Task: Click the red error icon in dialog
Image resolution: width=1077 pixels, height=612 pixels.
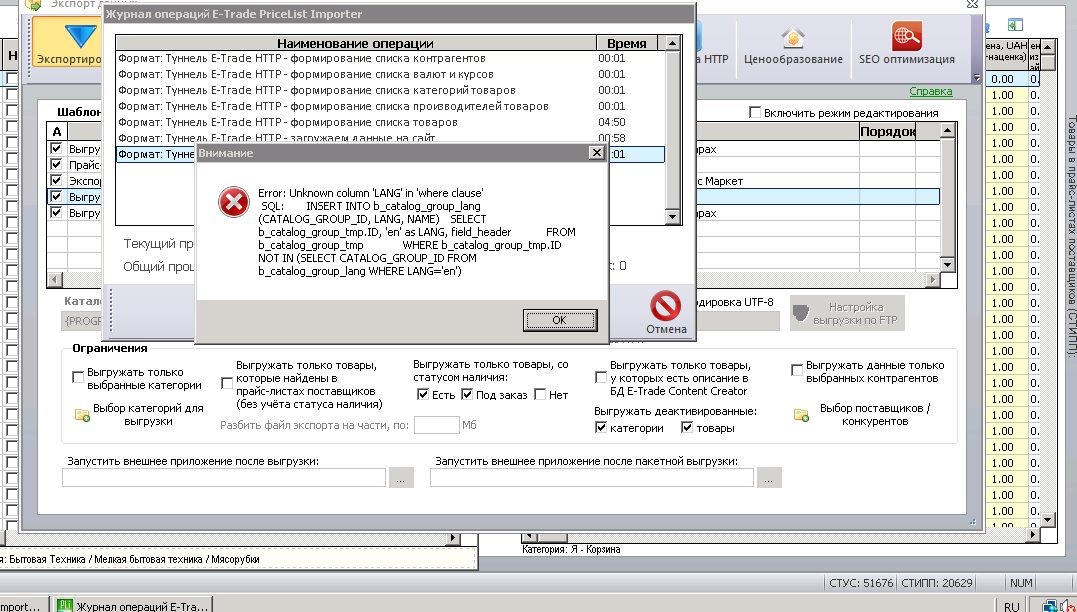Action: pos(234,203)
